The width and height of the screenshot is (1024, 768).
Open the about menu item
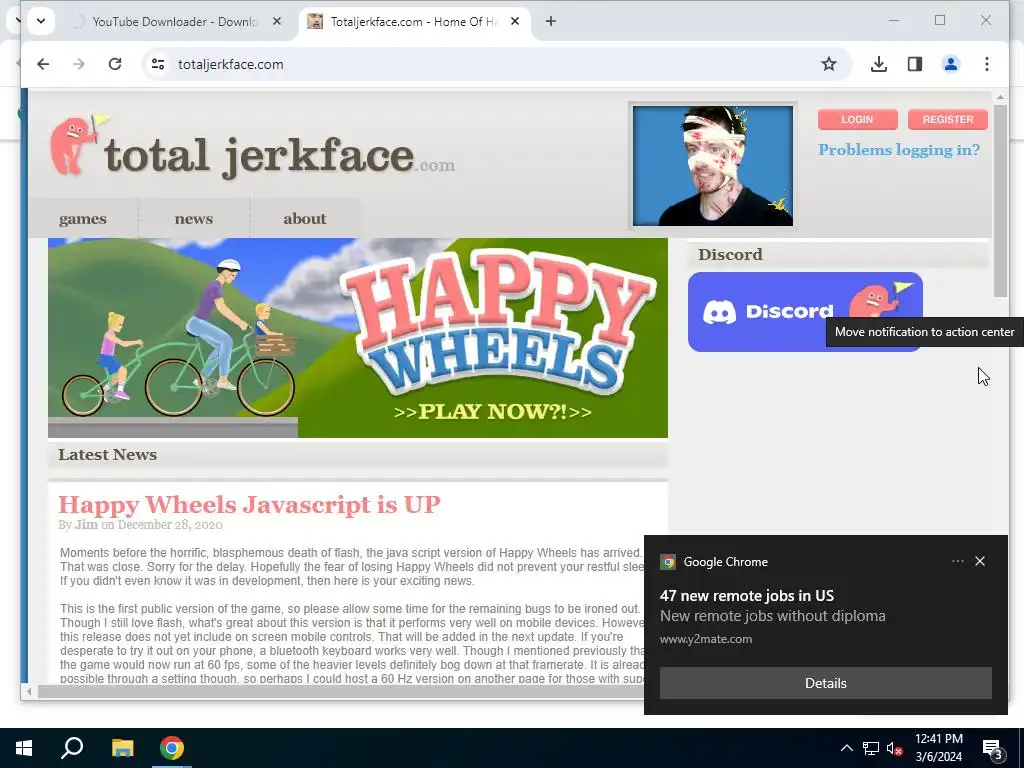click(x=305, y=219)
